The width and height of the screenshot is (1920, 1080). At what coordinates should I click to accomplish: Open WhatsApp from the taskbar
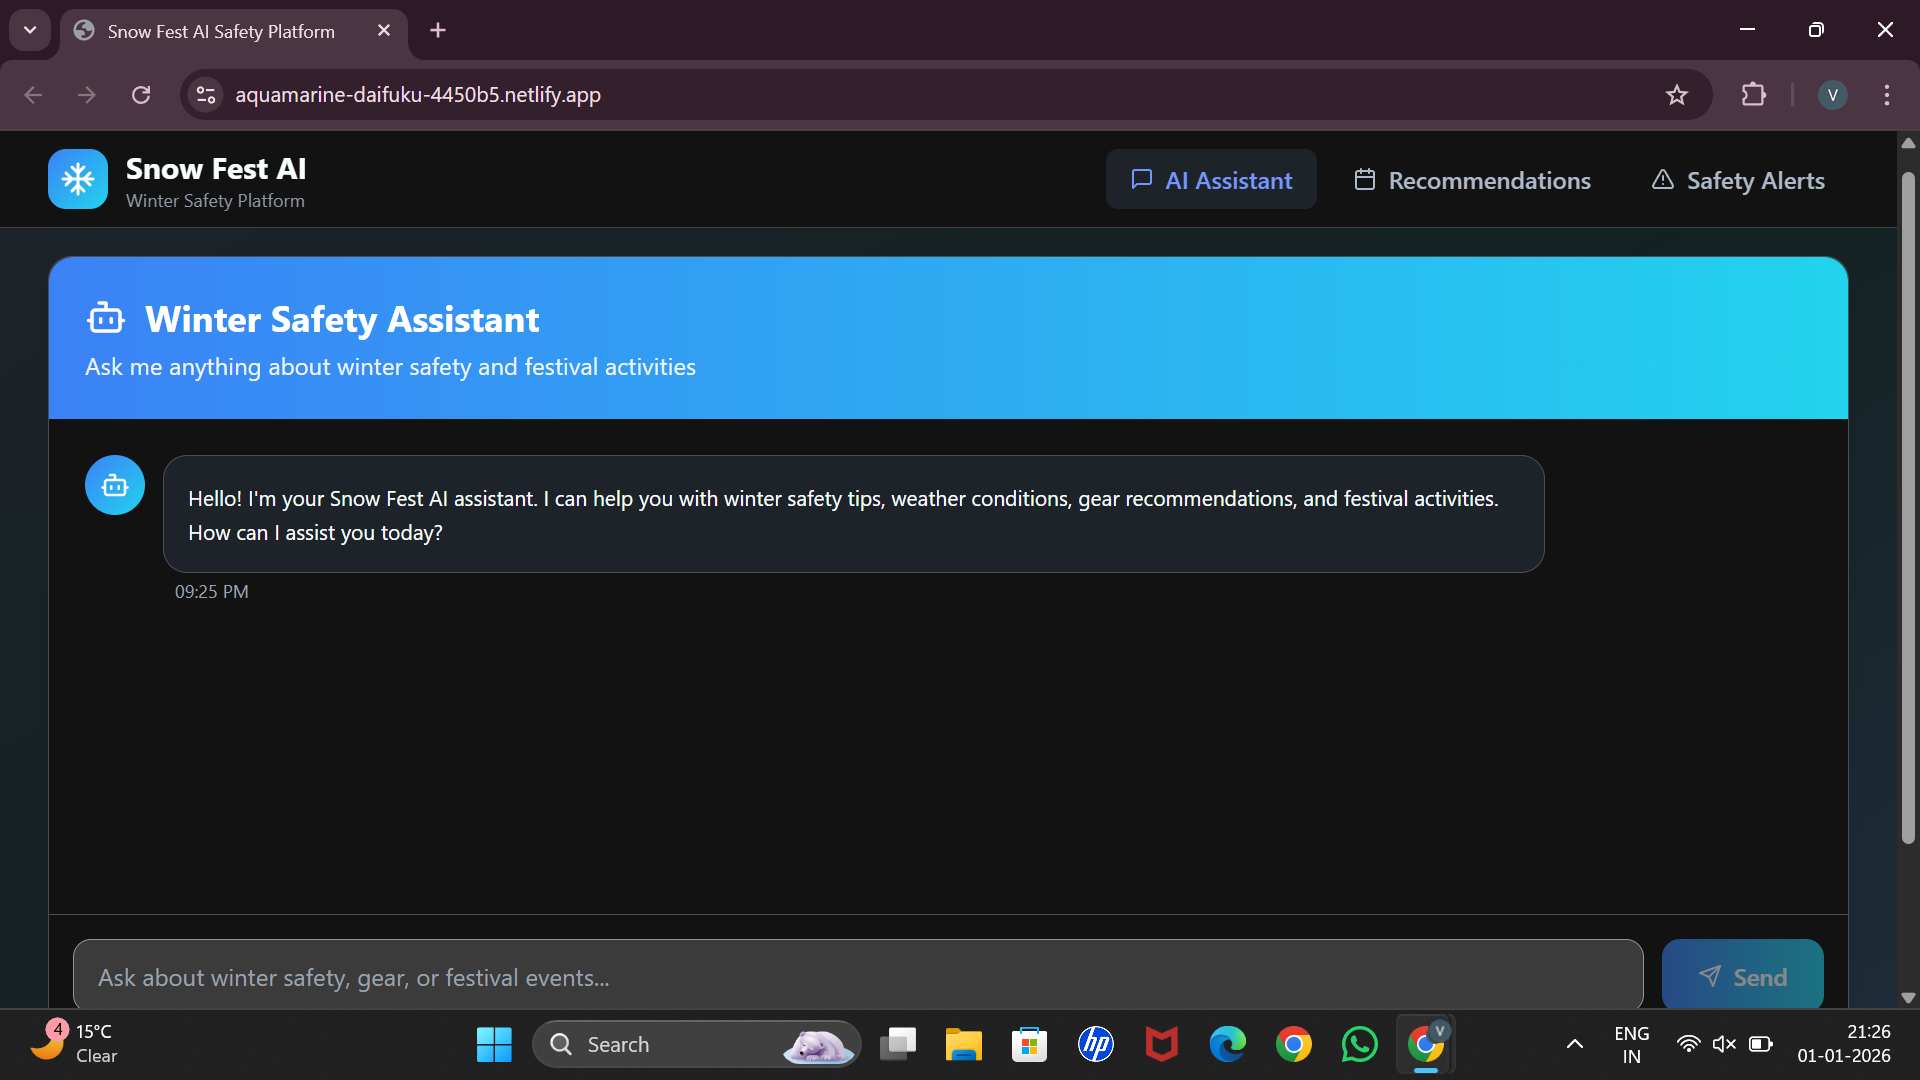tap(1360, 1045)
